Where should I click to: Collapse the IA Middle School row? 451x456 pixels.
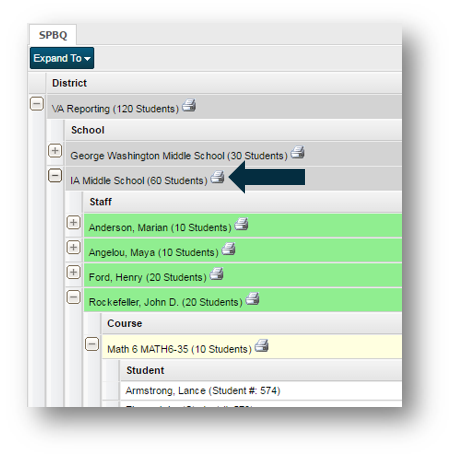coord(55,175)
